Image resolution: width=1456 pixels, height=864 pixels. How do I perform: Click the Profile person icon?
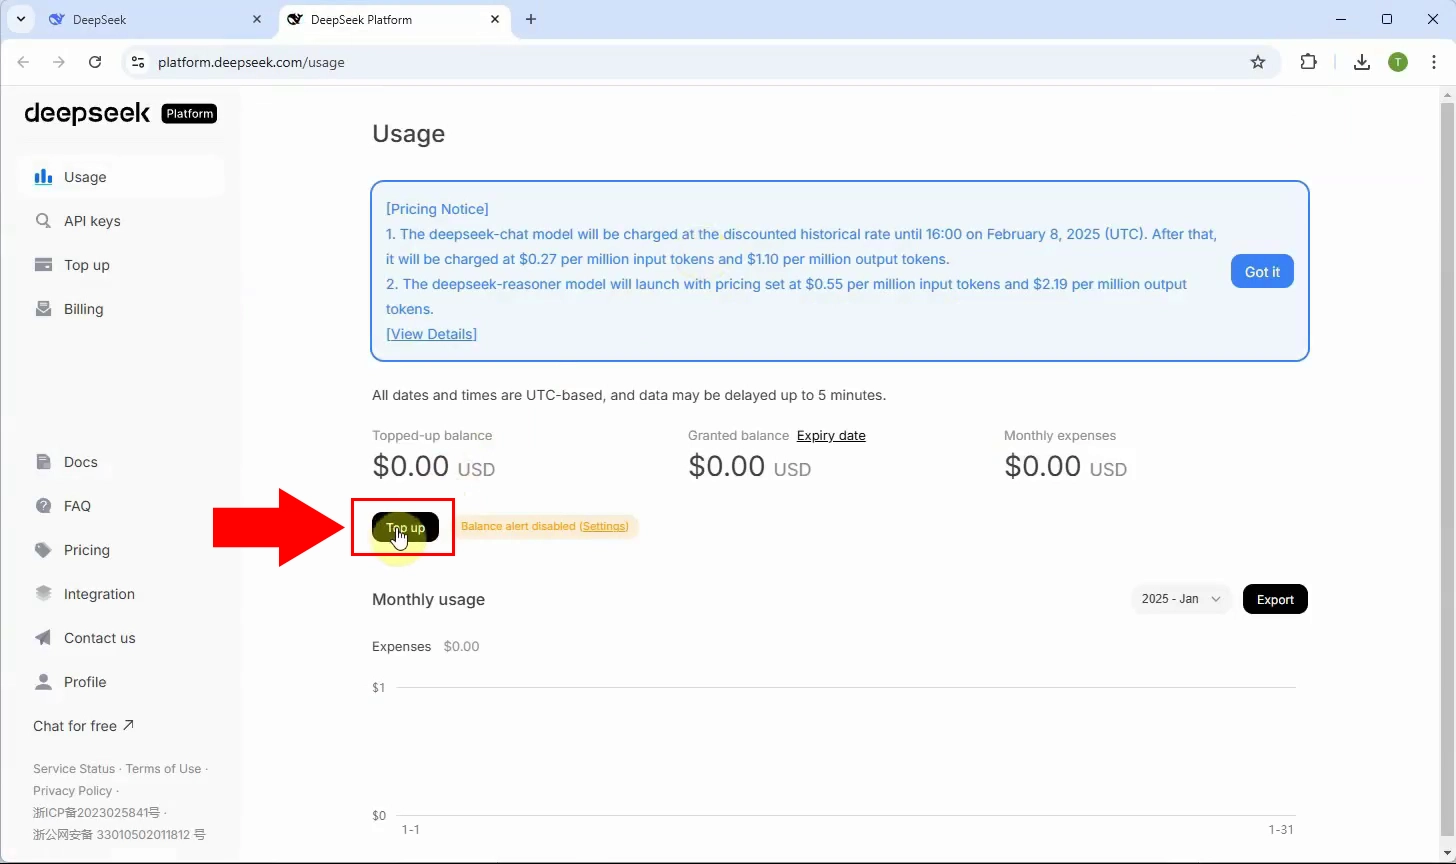coord(43,682)
